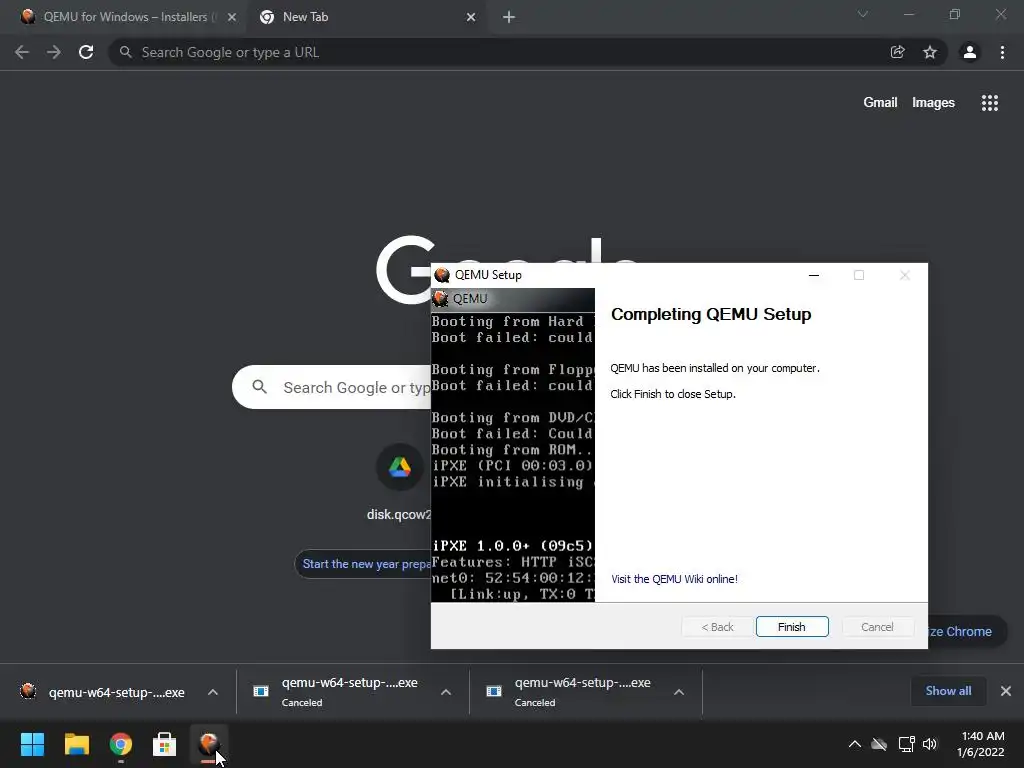This screenshot has width=1024, height=768.
Task: Click the third canceled qemu-w64-setup download
Action: (569, 692)
